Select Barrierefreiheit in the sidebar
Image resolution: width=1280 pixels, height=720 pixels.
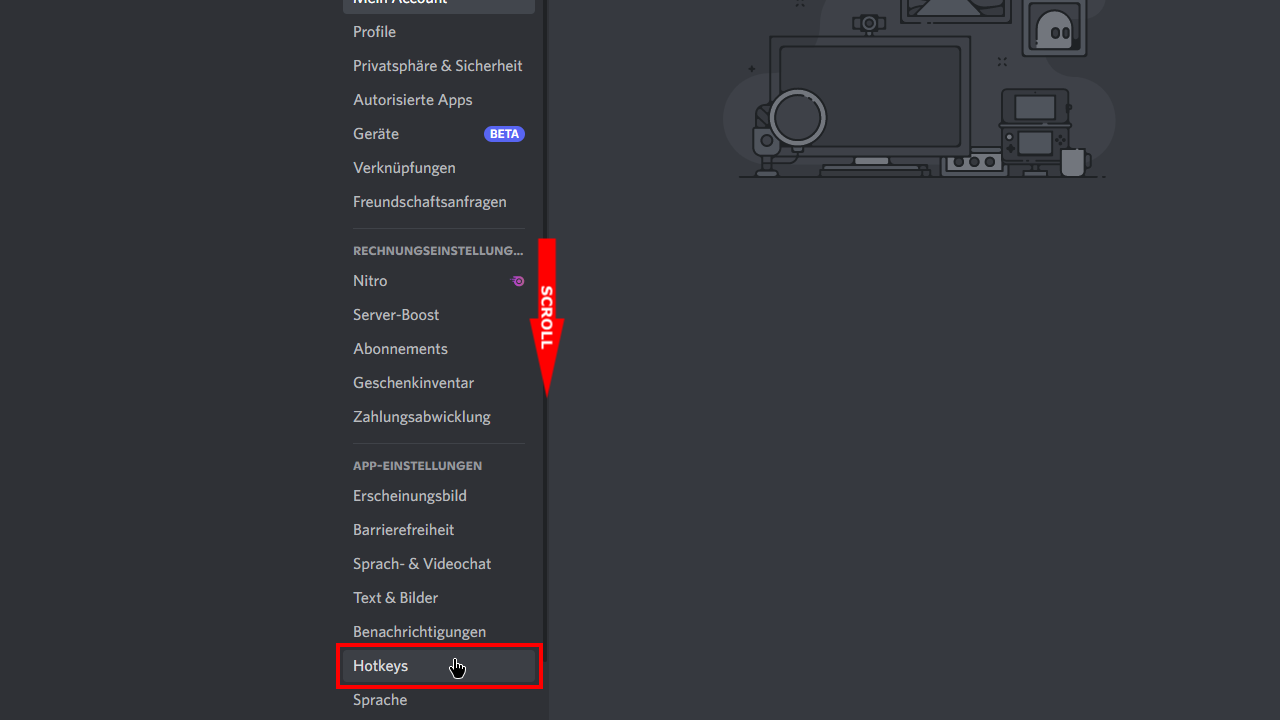[438, 530]
